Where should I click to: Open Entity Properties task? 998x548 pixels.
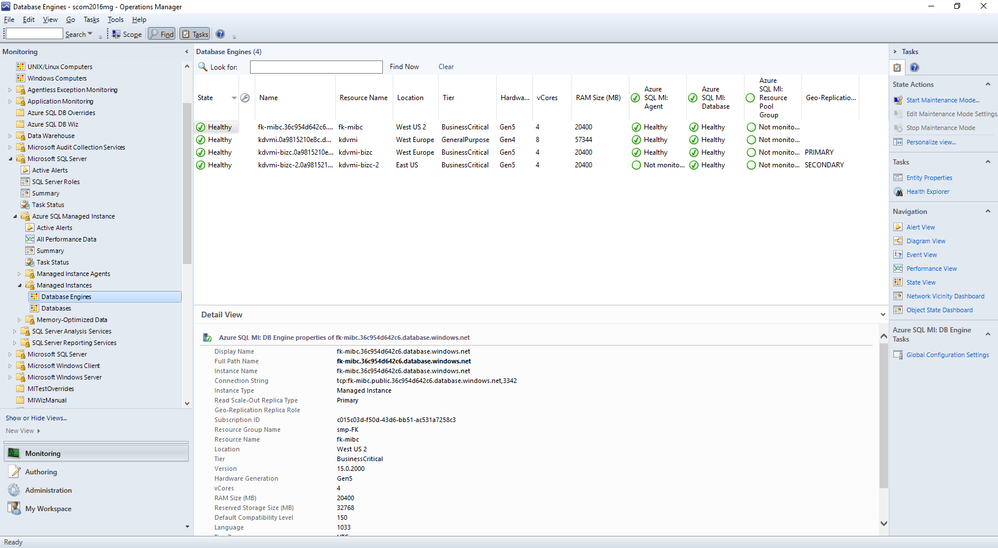click(x=929, y=178)
